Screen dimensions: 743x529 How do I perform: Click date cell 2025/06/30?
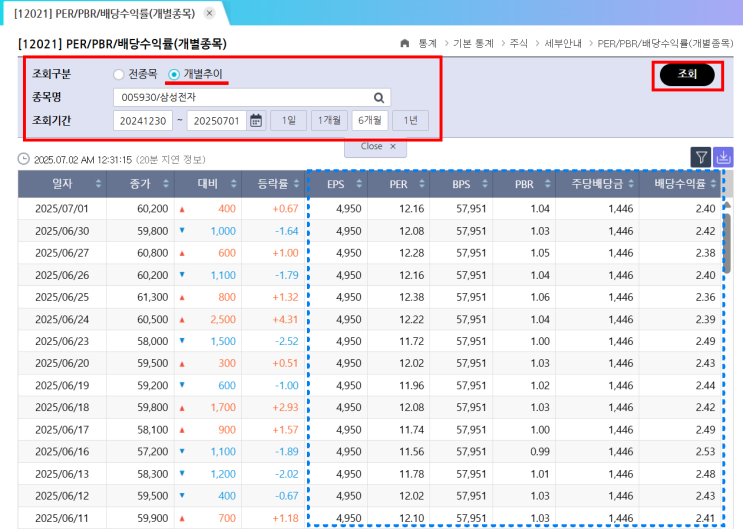click(62, 231)
